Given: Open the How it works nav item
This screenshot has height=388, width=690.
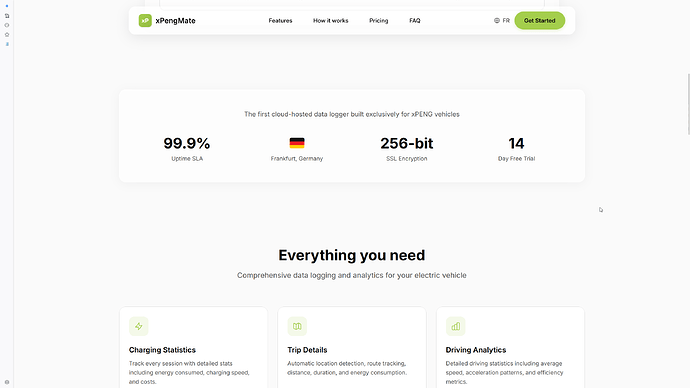Looking at the screenshot, I should (x=330, y=20).
